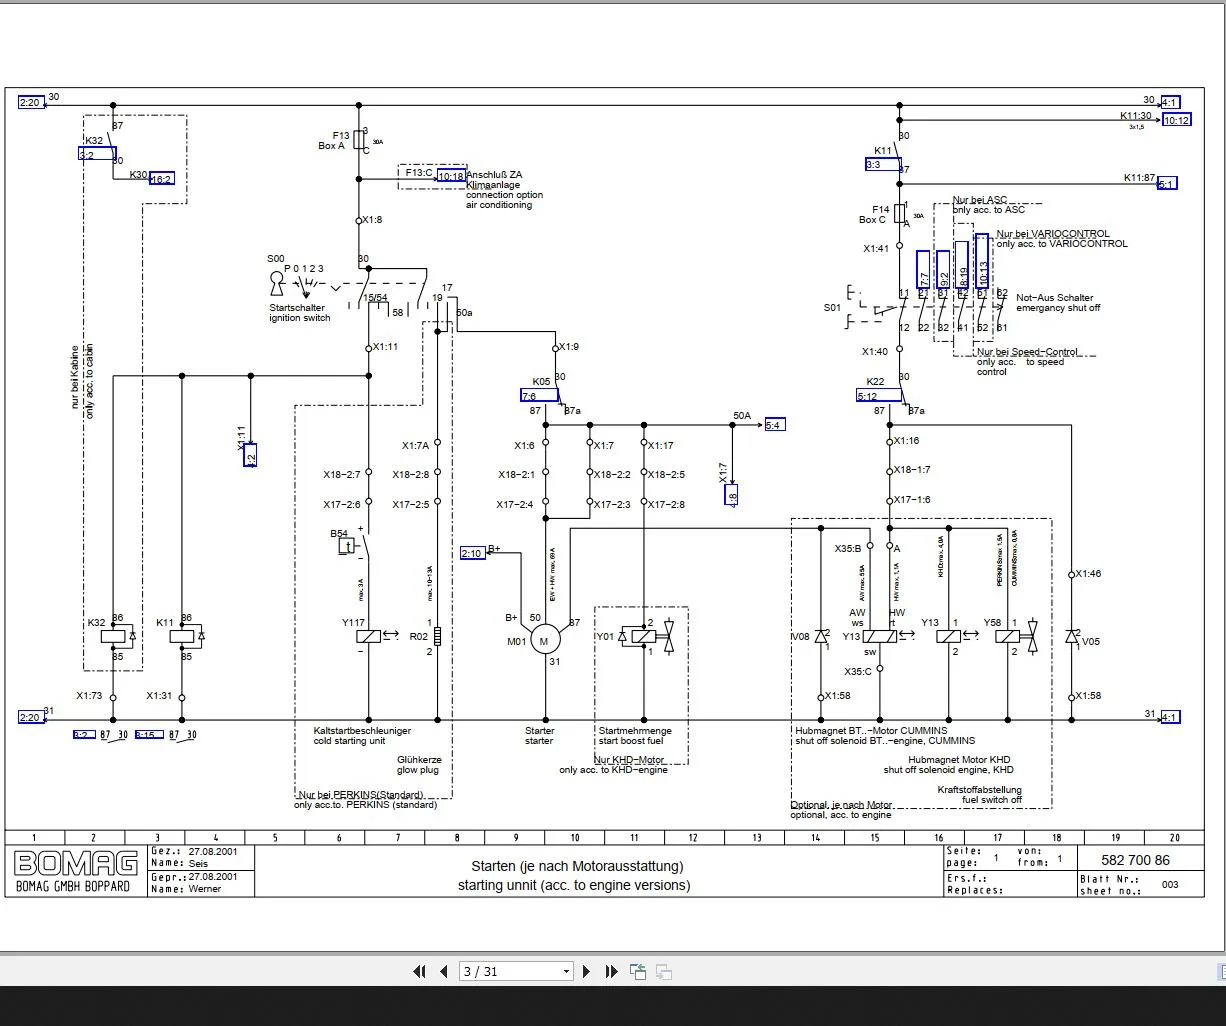Follow the 5:12 link under K22
Image resolution: width=1226 pixels, height=1026 pixels.
click(878, 396)
